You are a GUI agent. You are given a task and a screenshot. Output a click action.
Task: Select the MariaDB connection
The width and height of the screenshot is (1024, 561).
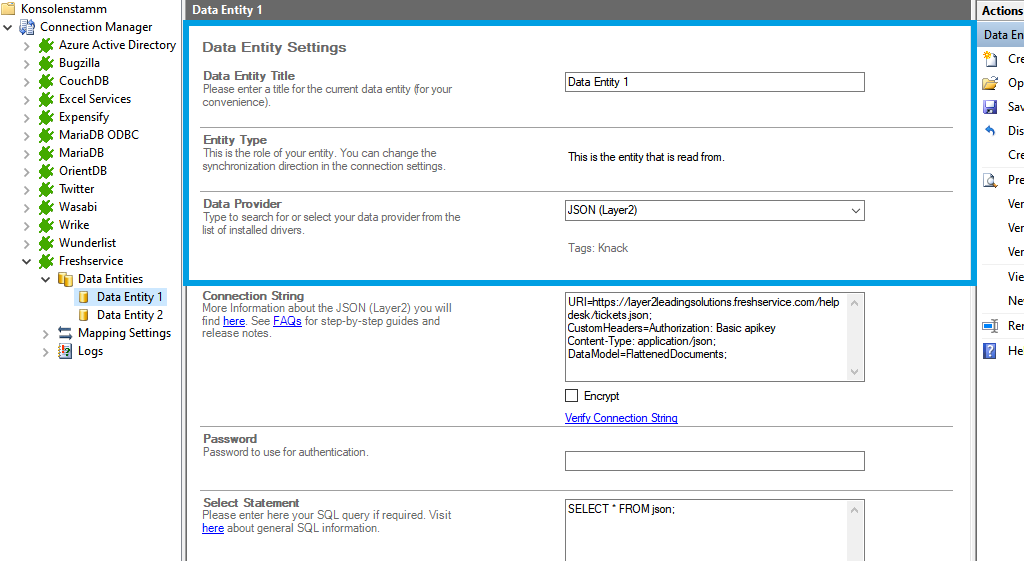81,153
